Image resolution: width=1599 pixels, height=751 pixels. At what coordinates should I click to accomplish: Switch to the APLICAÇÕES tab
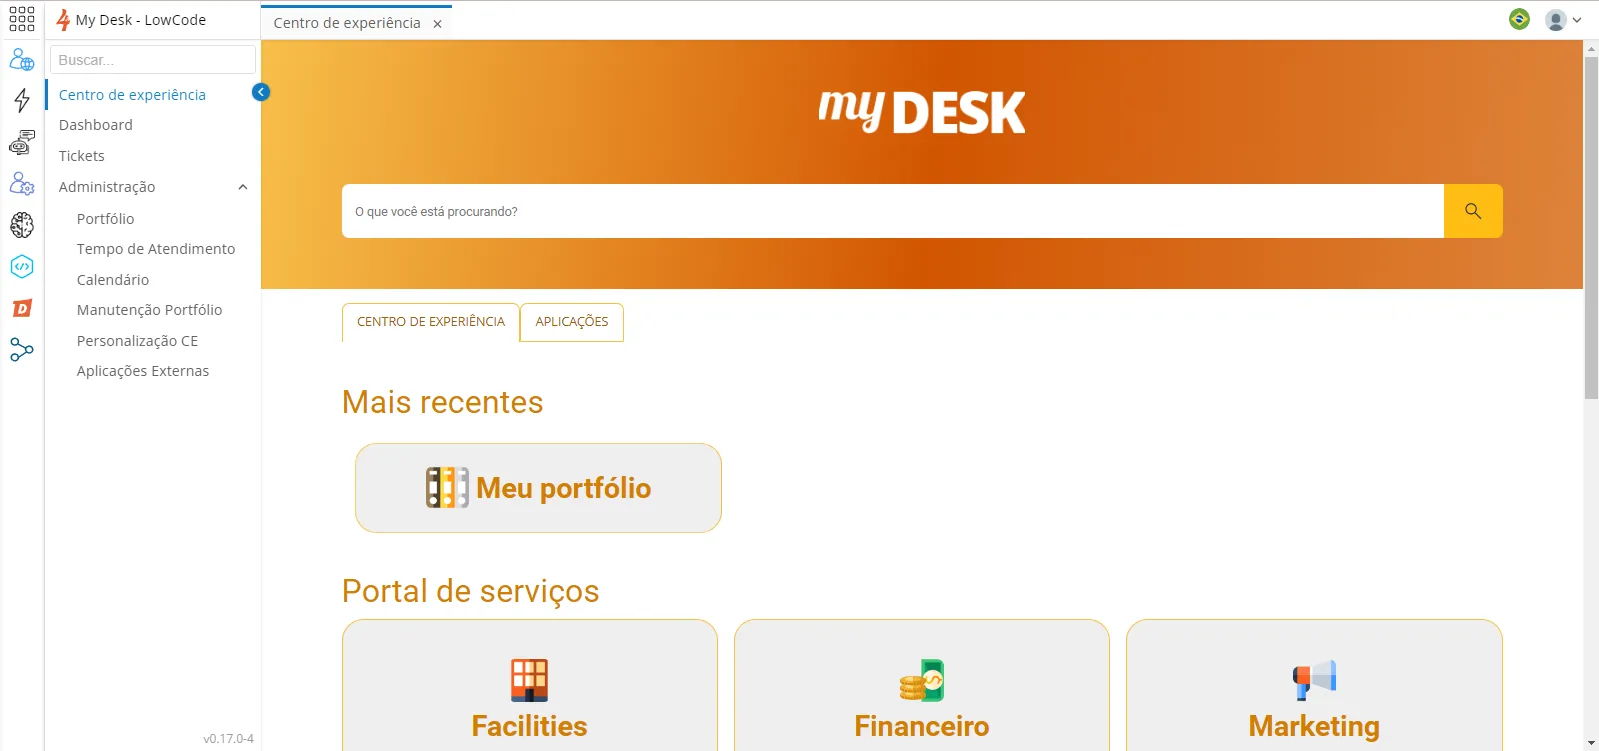click(x=572, y=322)
